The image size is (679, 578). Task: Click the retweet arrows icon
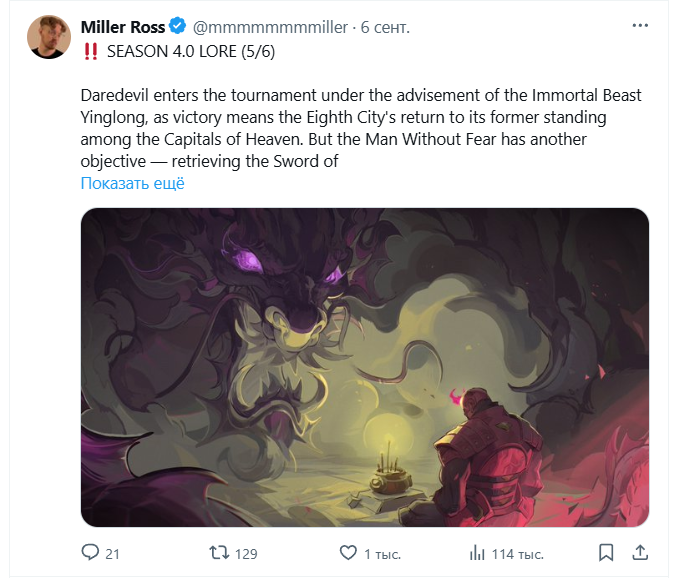tap(219, 552)
